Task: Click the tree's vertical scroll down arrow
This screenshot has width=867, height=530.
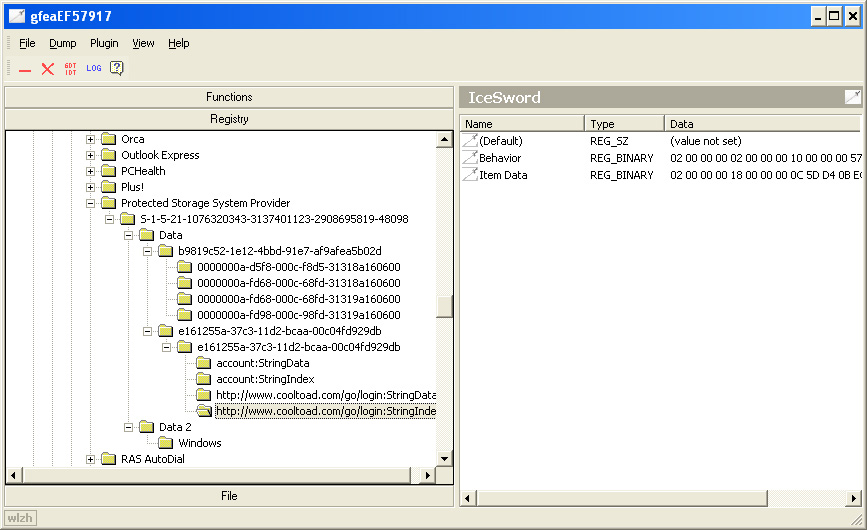Action: 445,459
